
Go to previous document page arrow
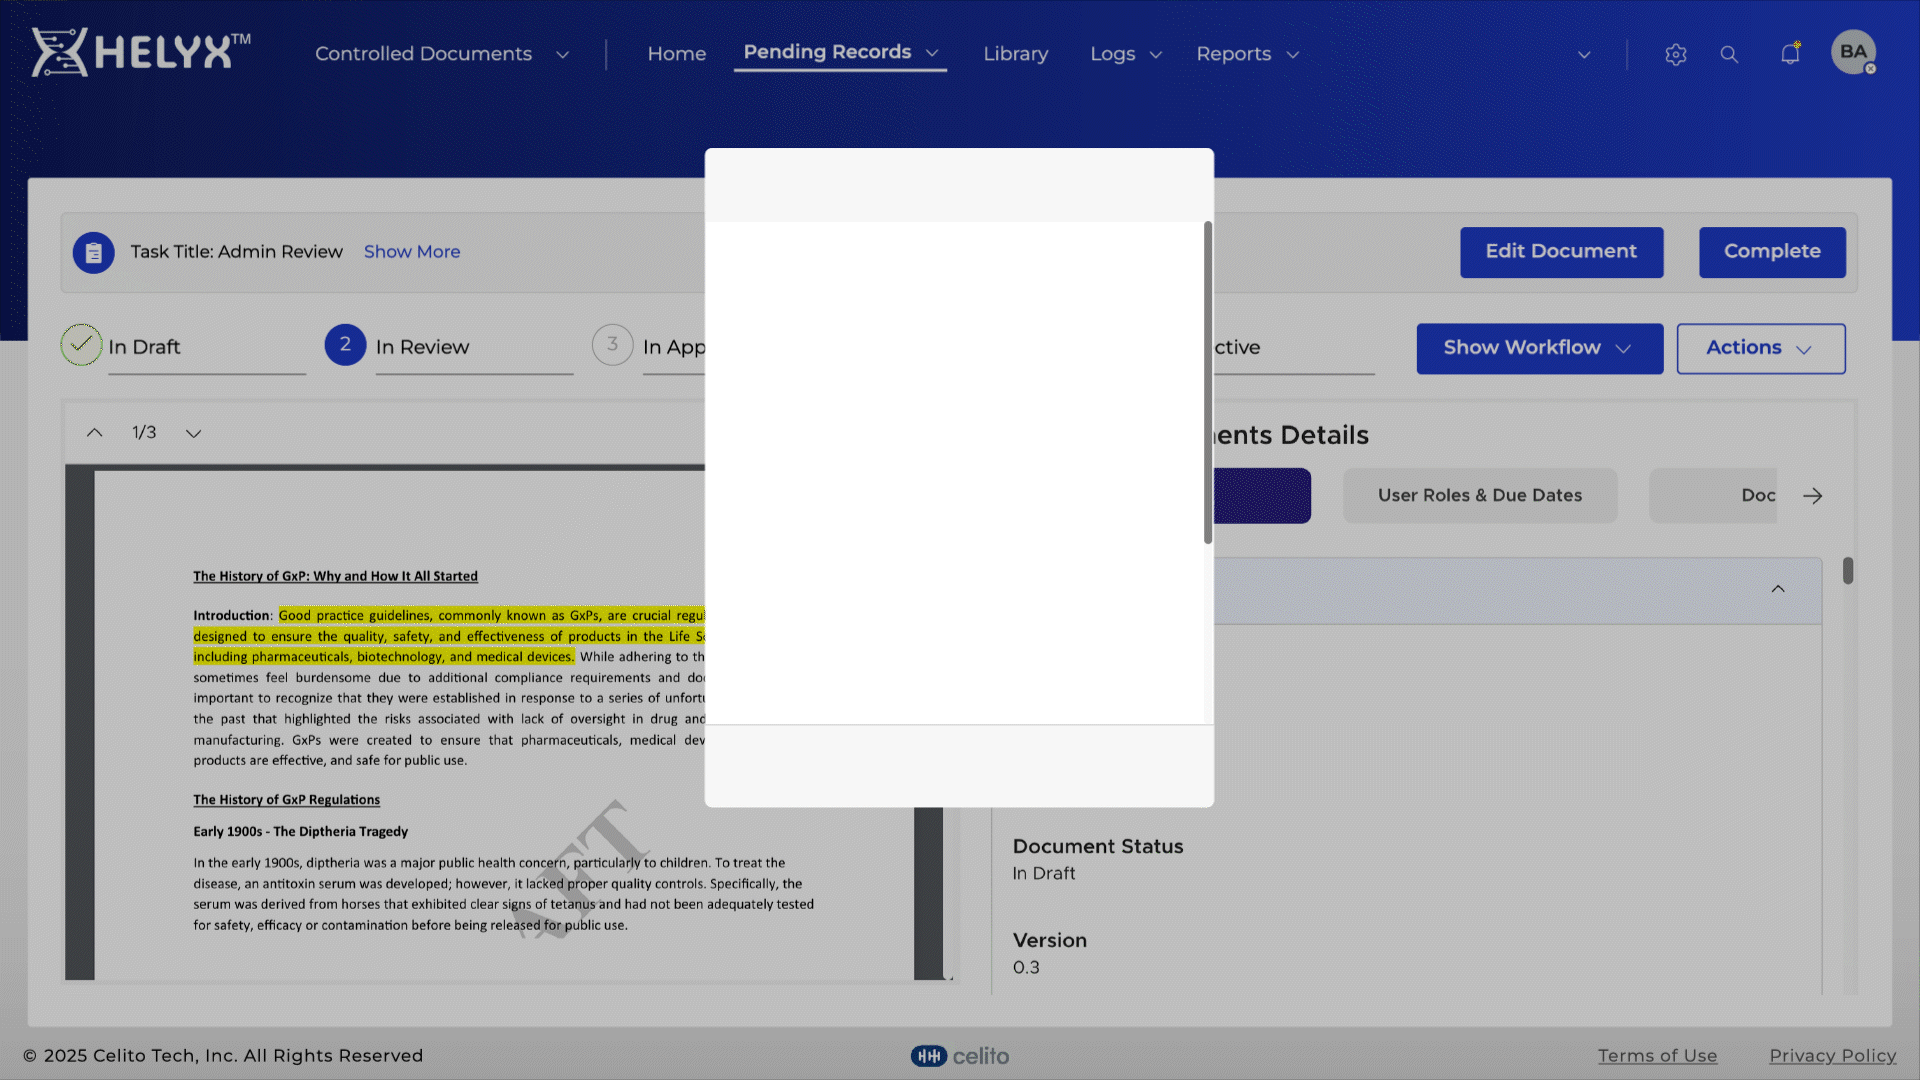point(94,433)
